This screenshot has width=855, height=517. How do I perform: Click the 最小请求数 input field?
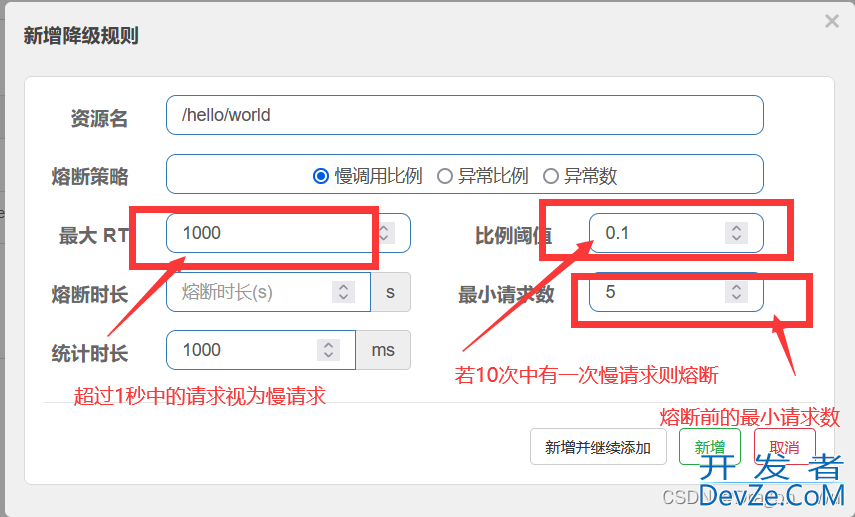(x=676, y=292)
